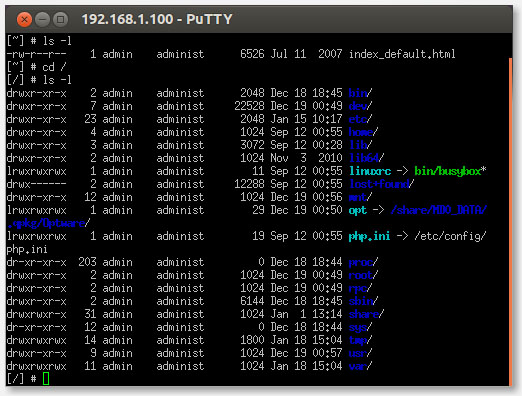The height and width of the screenshot is (396, 522).
Task: Click the date 'Jul 11 2007'
Action: (306, 54)
